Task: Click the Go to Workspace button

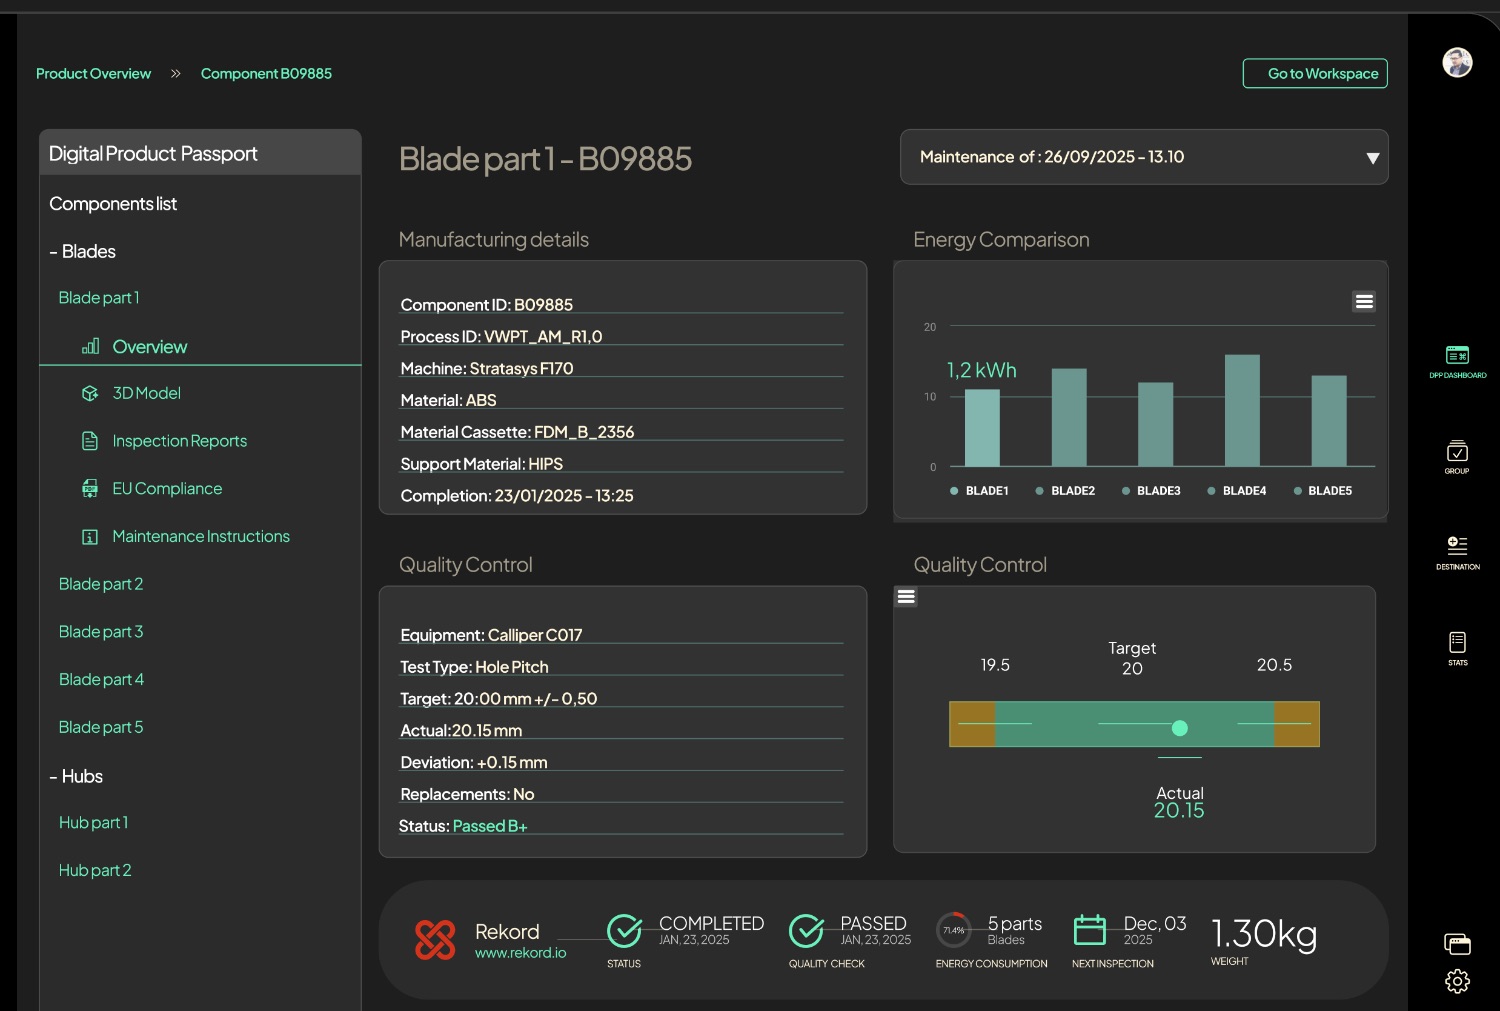Action: point(1315,73)
